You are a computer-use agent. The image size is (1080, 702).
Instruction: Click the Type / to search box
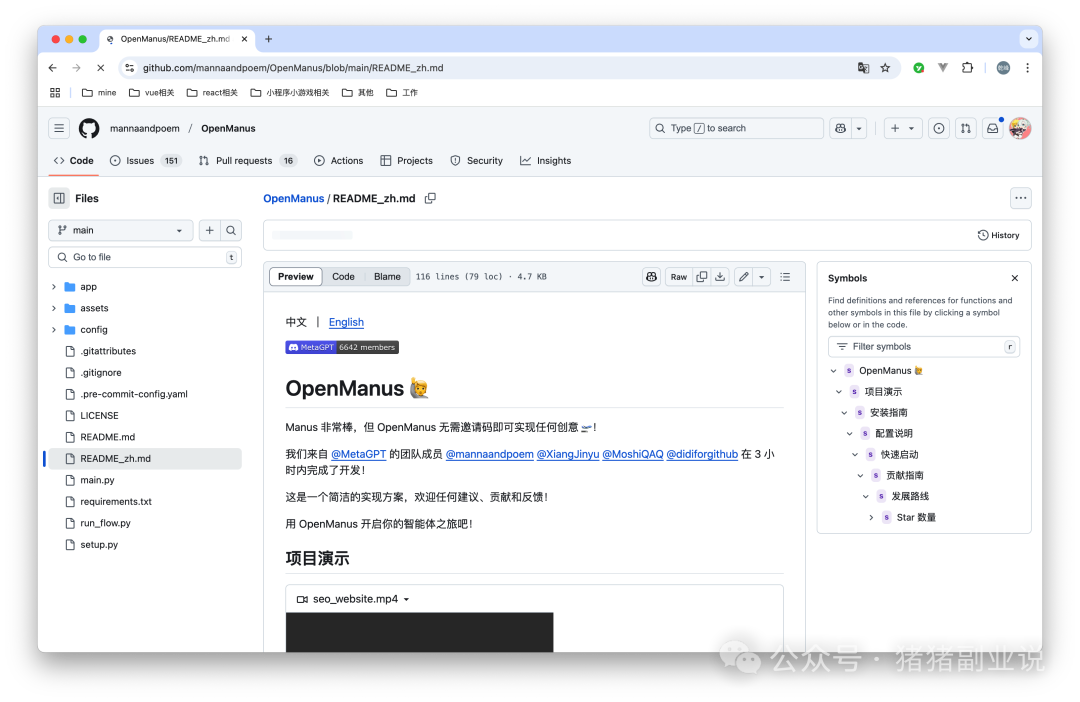coord(736,128)
